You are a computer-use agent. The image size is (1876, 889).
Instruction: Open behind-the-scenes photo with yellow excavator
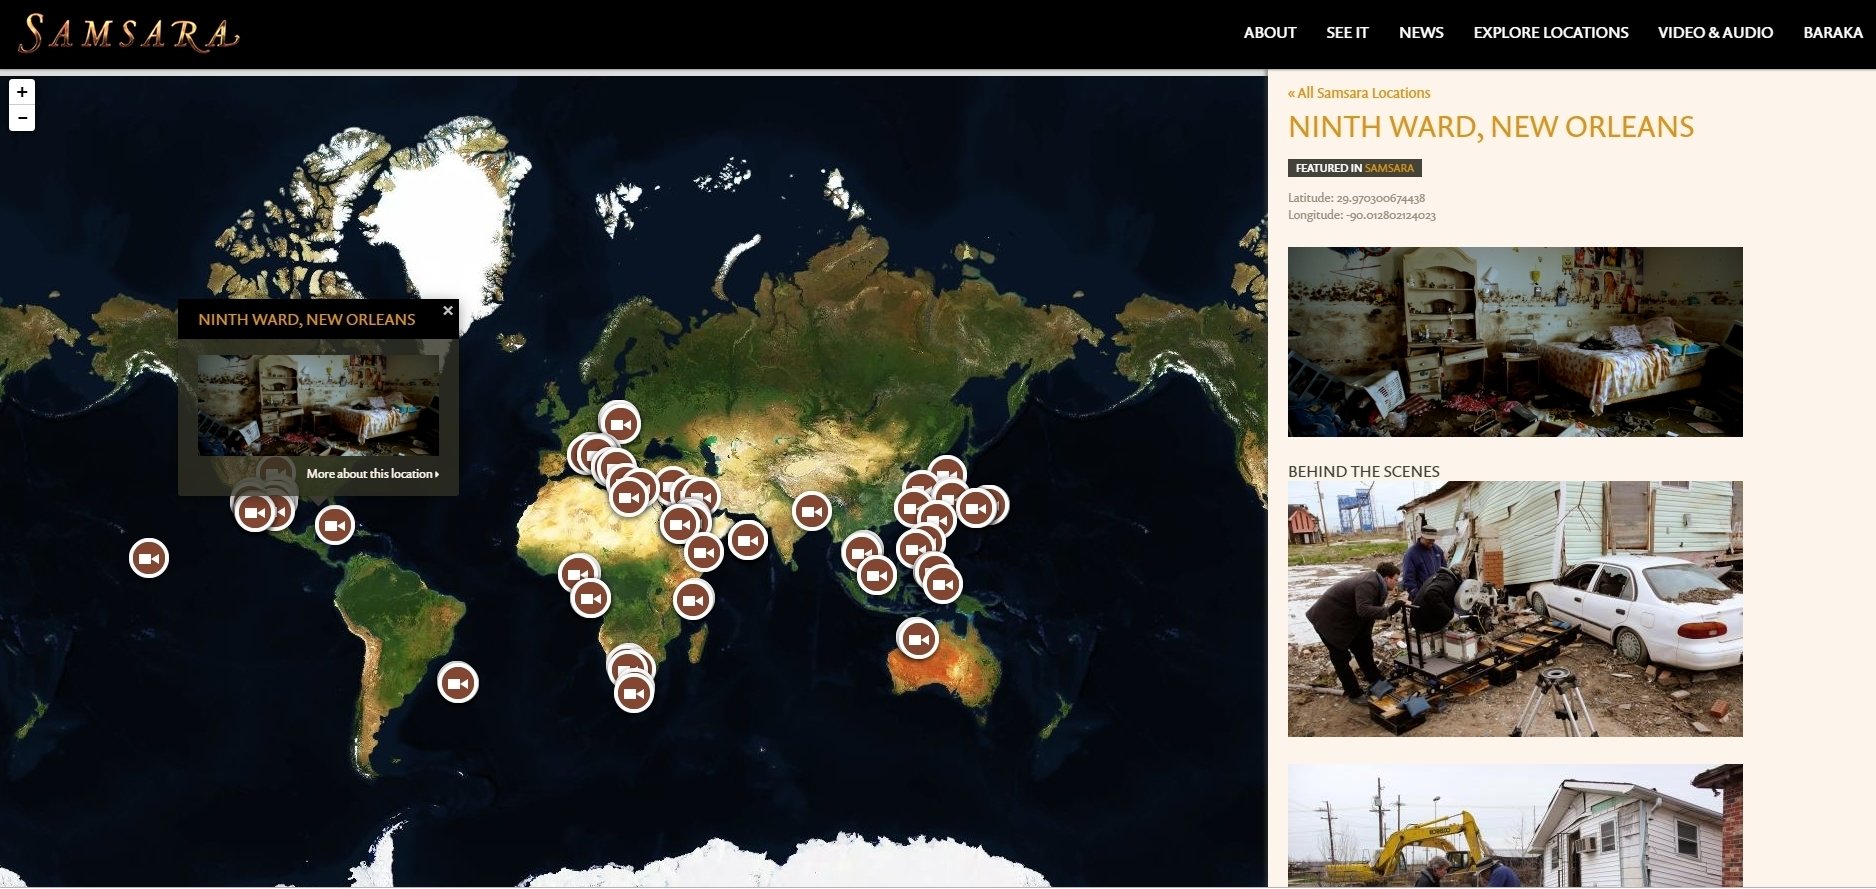pos(1515,826)
